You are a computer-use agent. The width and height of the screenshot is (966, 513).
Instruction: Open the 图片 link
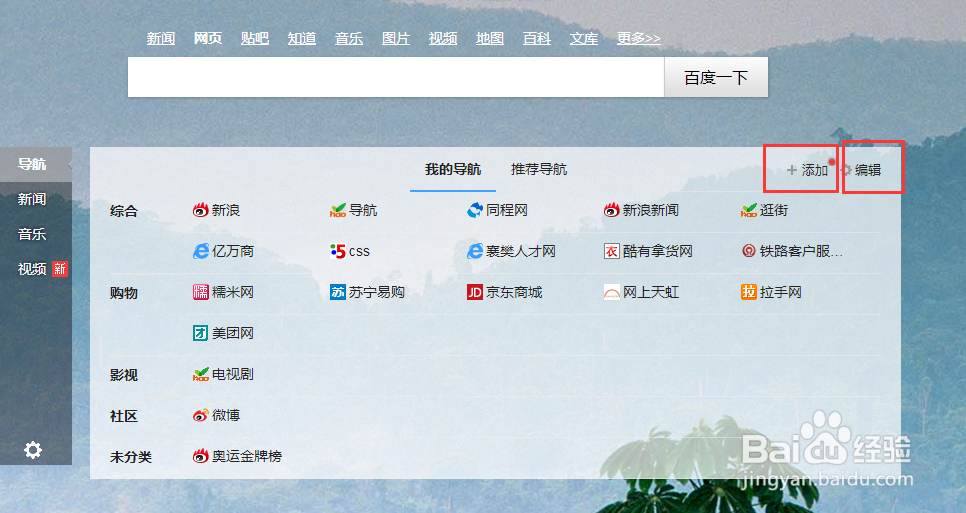coord(396,38)
